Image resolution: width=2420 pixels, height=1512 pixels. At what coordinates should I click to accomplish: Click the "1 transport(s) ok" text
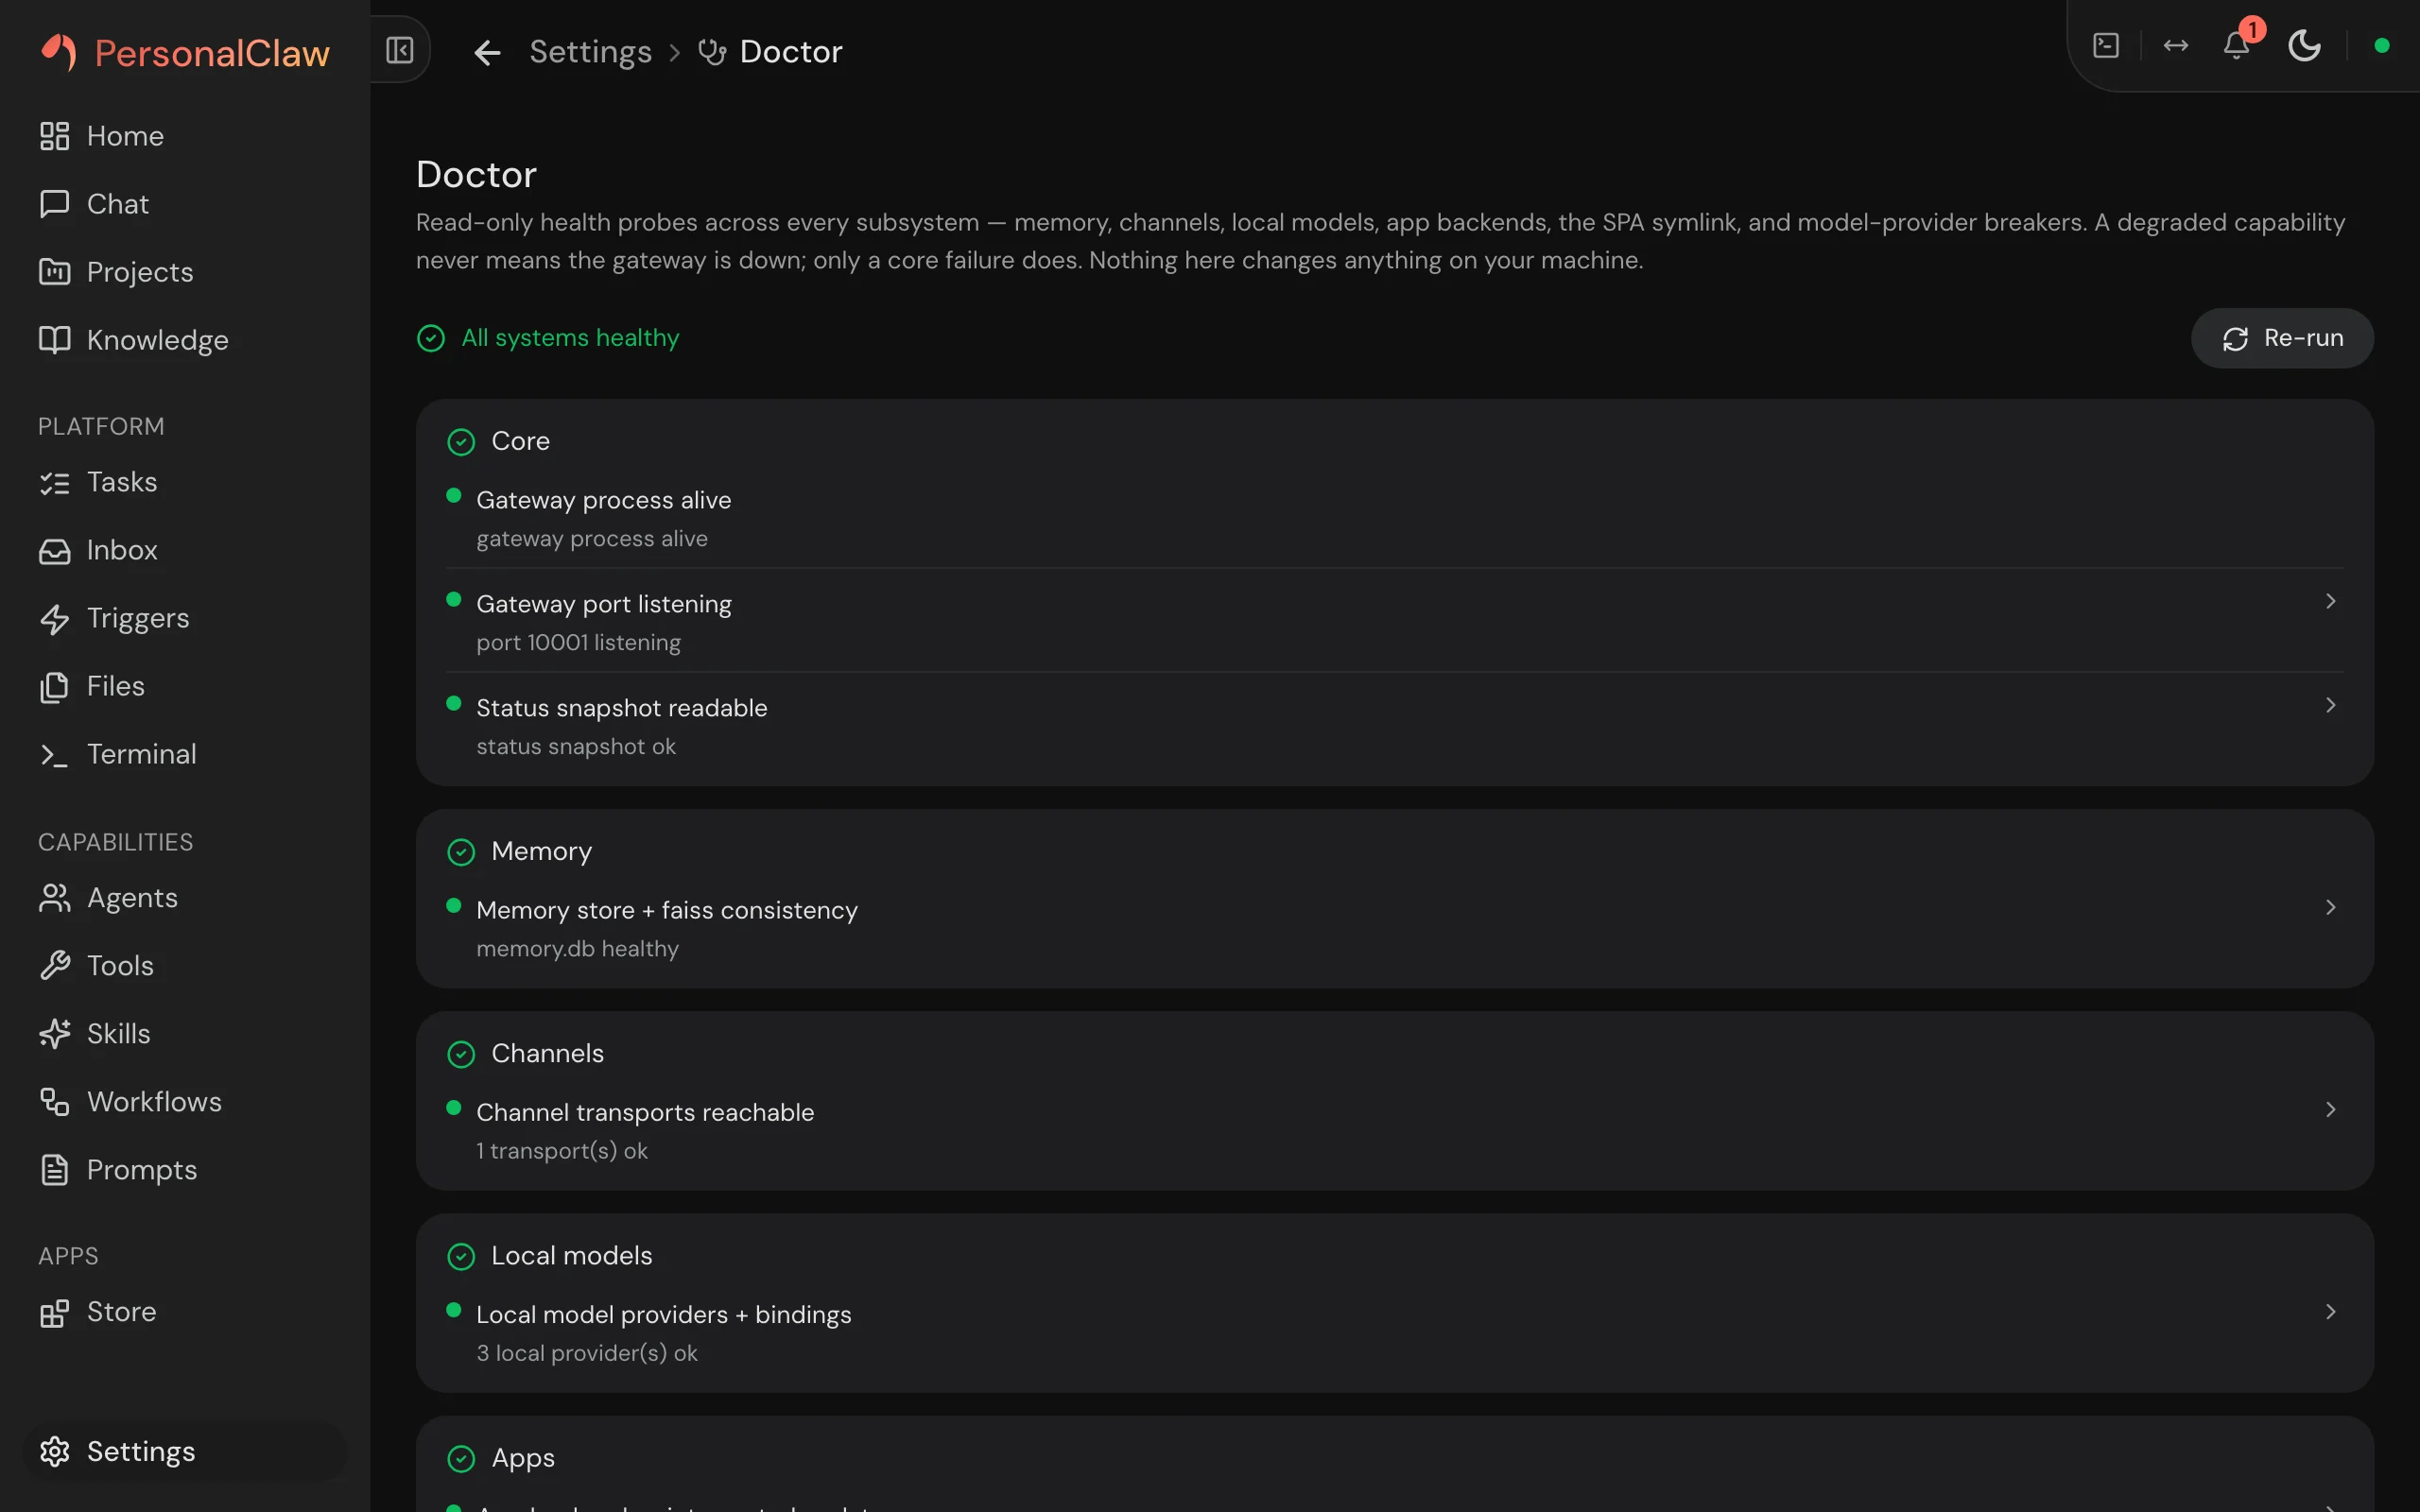[x=562, y=1151]
